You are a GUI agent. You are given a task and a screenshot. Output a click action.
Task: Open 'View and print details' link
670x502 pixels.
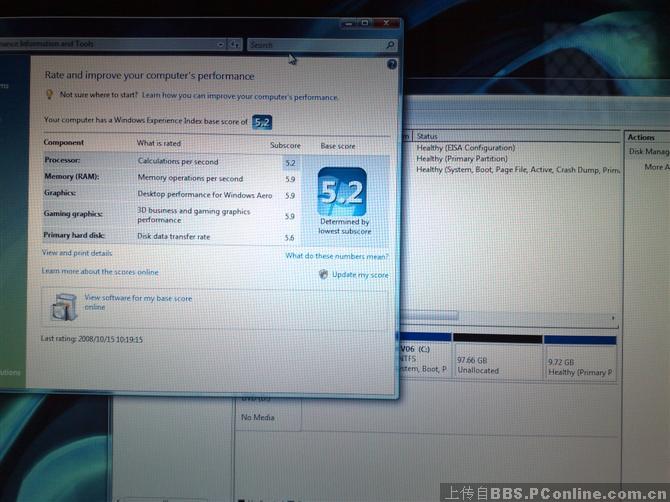pos(77,253)
